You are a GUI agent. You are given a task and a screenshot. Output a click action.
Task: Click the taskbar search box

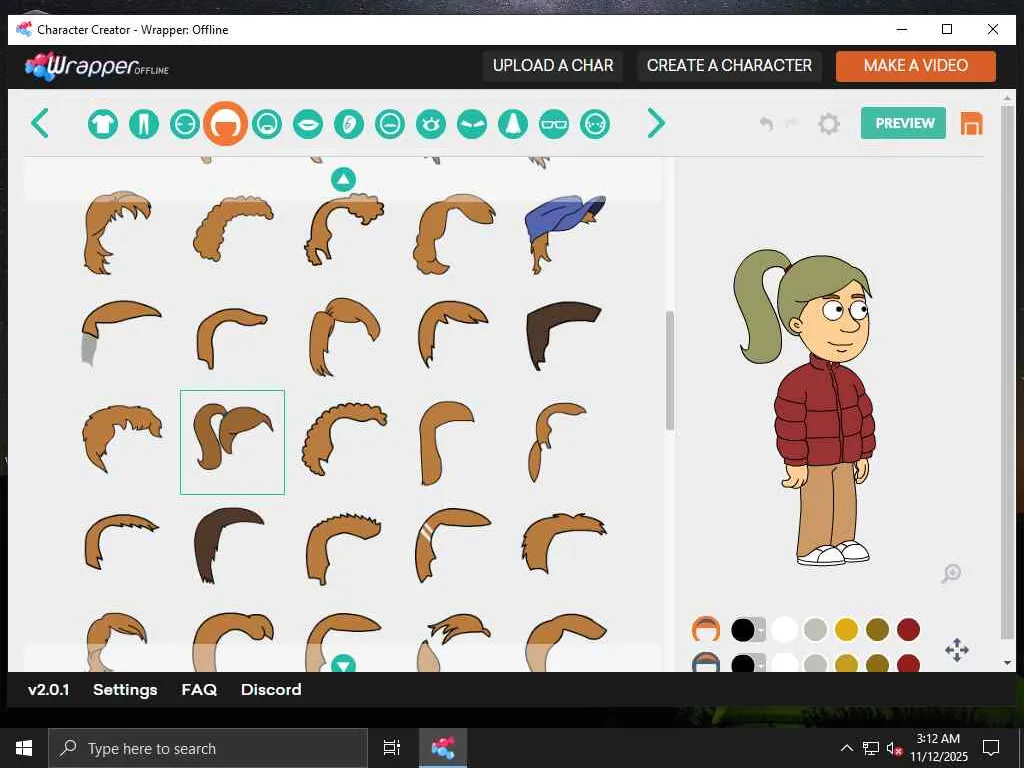pyautogui.click(x=208, y=748)
